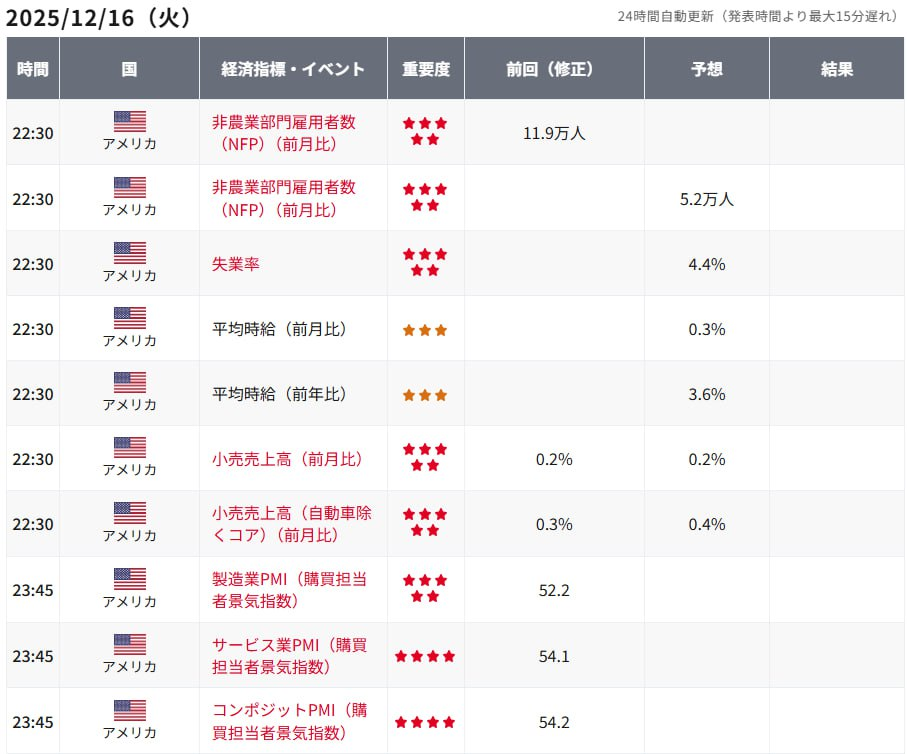Click the US flag in the コンポジットPMI row

pyautogui.click(x=129, y=709)
